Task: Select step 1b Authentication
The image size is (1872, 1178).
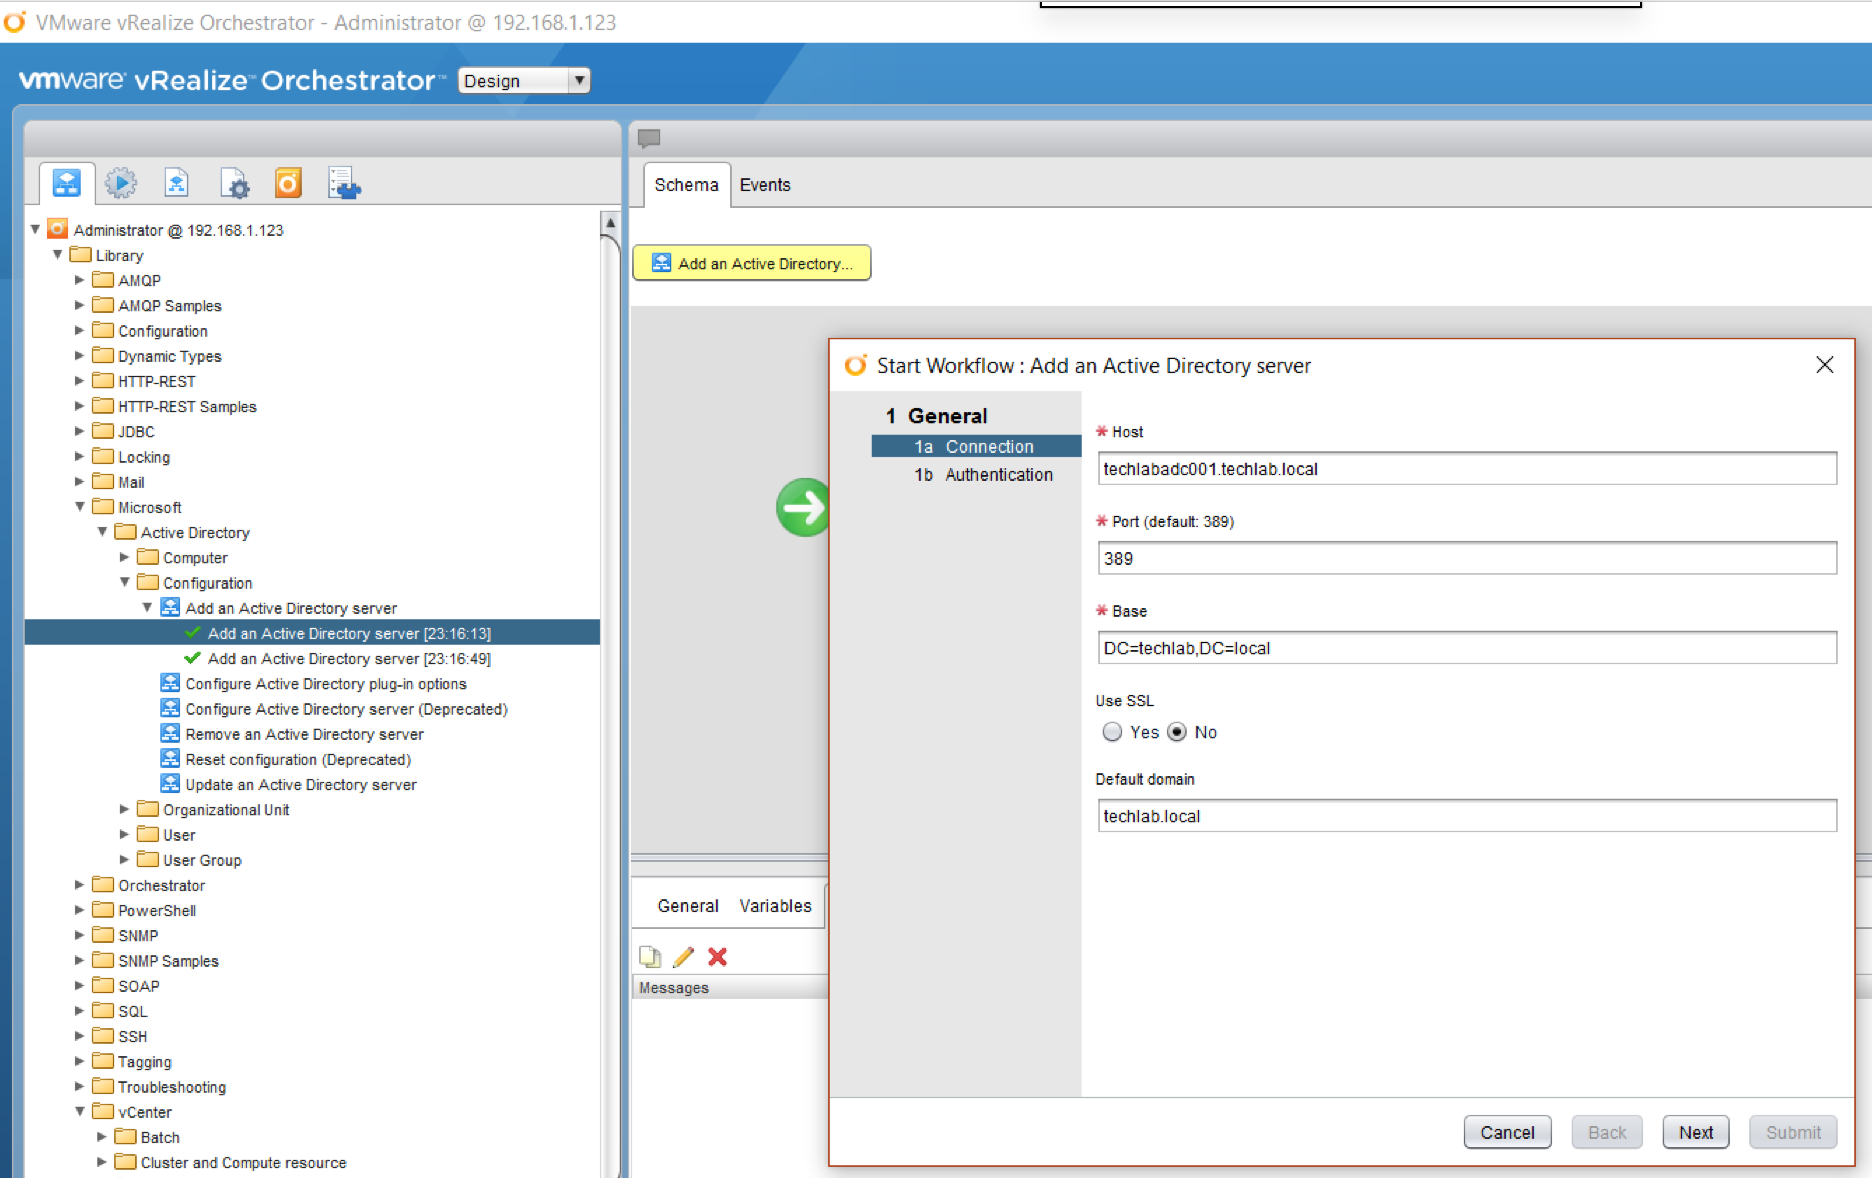Action: pos(983,475)
